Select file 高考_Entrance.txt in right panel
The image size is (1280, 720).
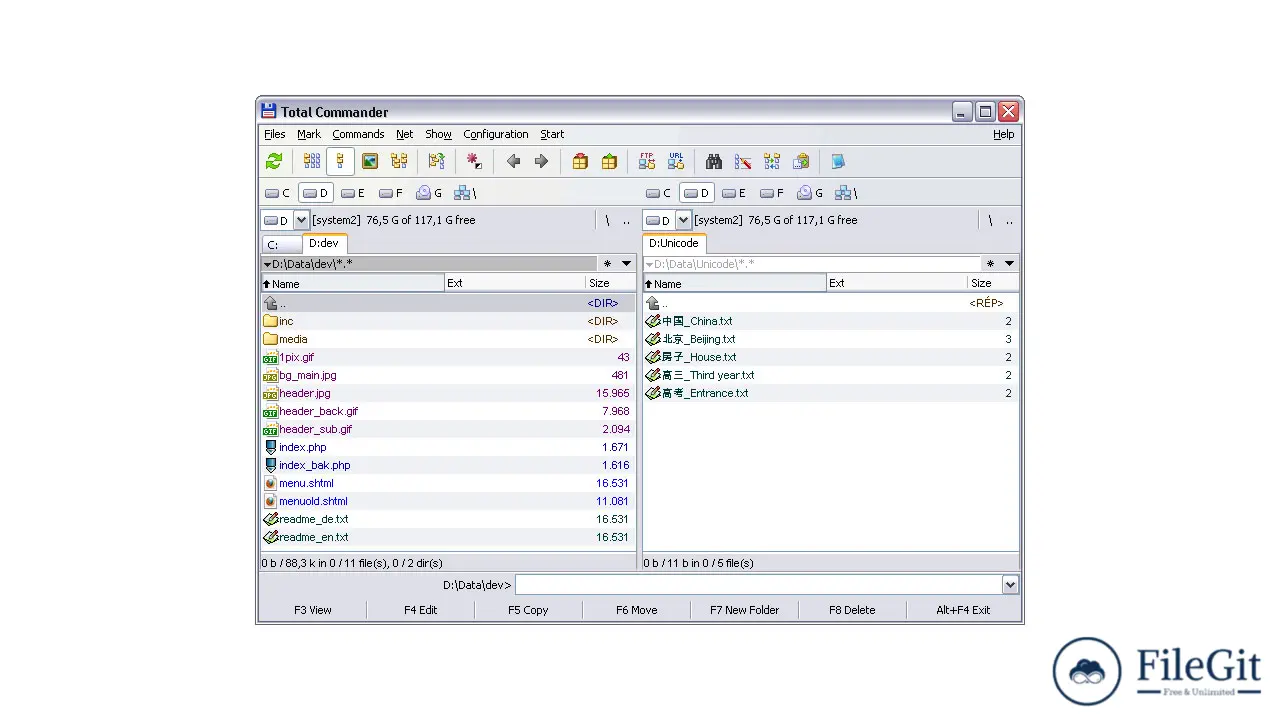point(831,393)
